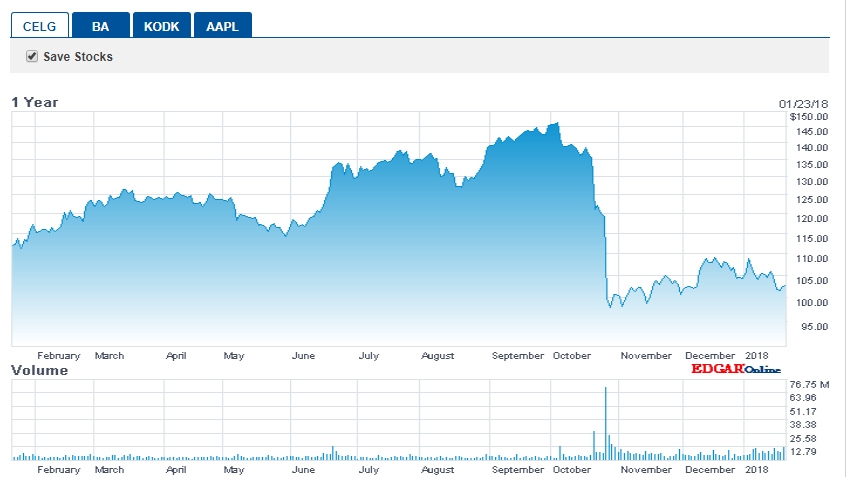View the AAPL stock tab
Image resolution: width=852 pixels, height=477 pixels.
click(x=223, y=26)
